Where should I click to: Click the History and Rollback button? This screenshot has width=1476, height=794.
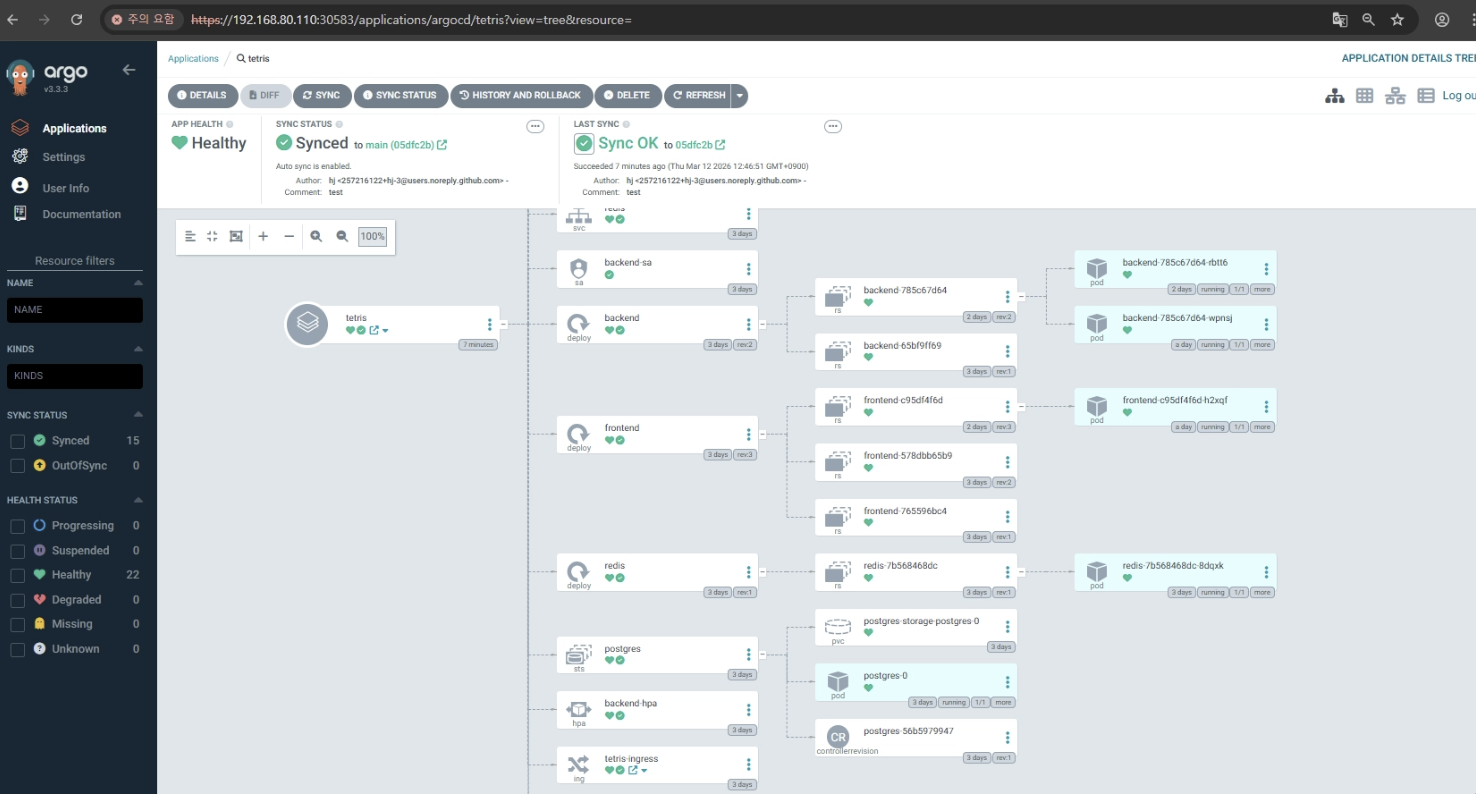[x=520, y=96]
